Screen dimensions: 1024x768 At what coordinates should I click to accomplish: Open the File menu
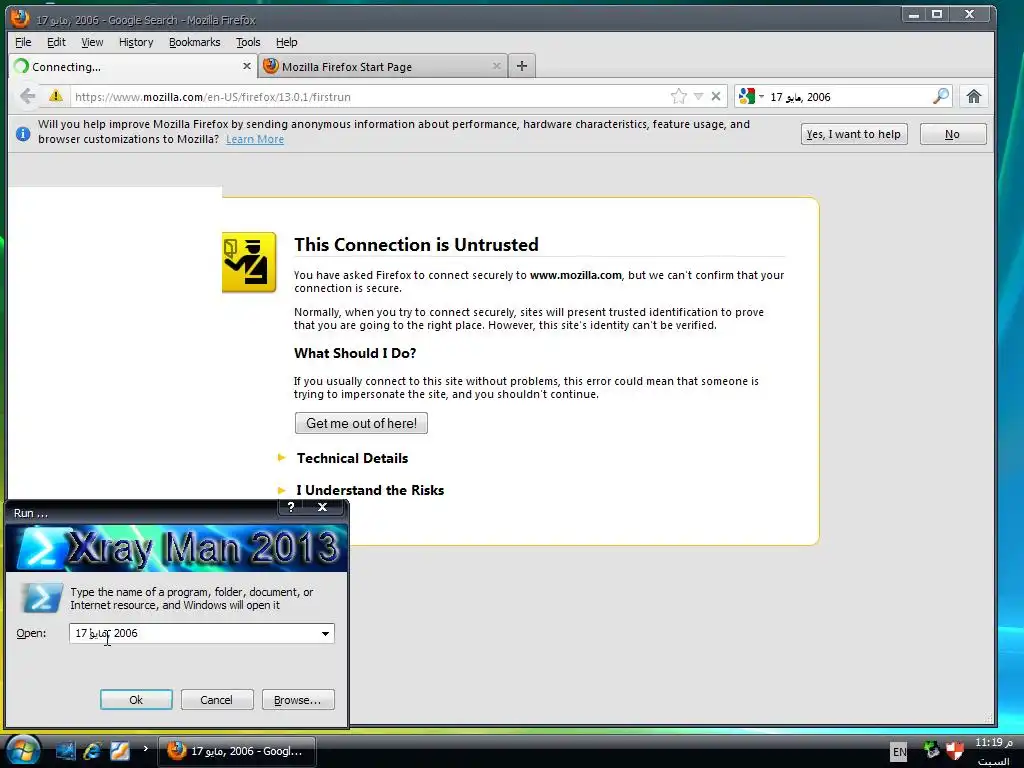tap(23, 42)
